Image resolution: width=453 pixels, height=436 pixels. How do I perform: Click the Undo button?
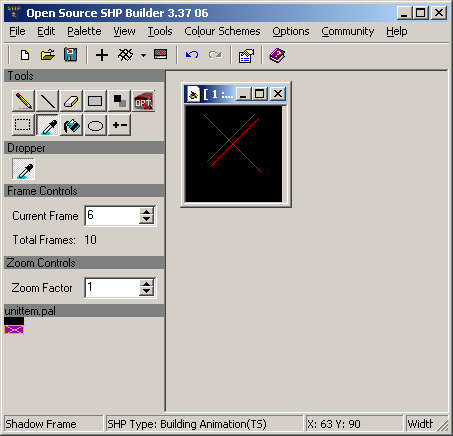tap(192, 54)
